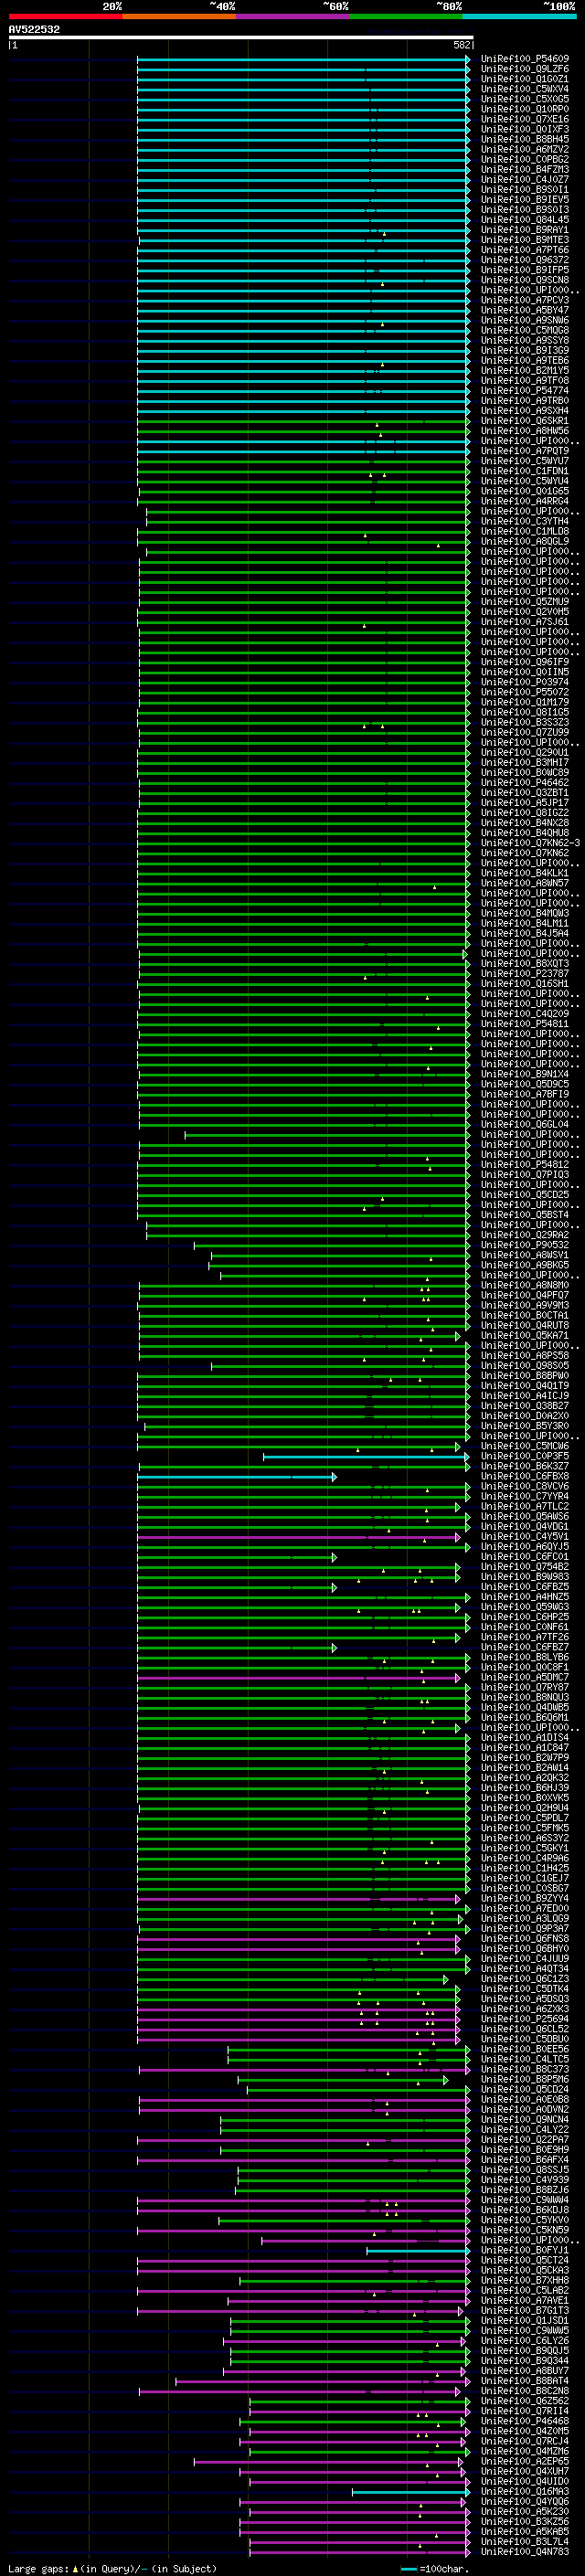Image resolution: width=585 pixels, height=2576 pixels.
Task: Select the label UniRef100_A1DIS4
Action: pos(524,1738)
